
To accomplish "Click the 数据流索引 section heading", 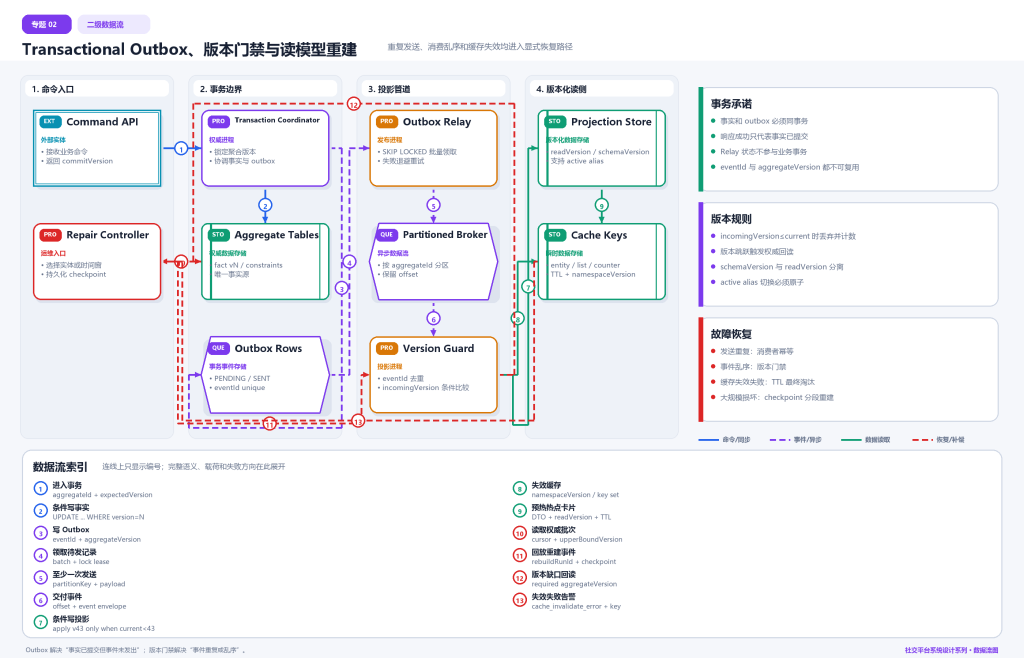I will point(59,467).
